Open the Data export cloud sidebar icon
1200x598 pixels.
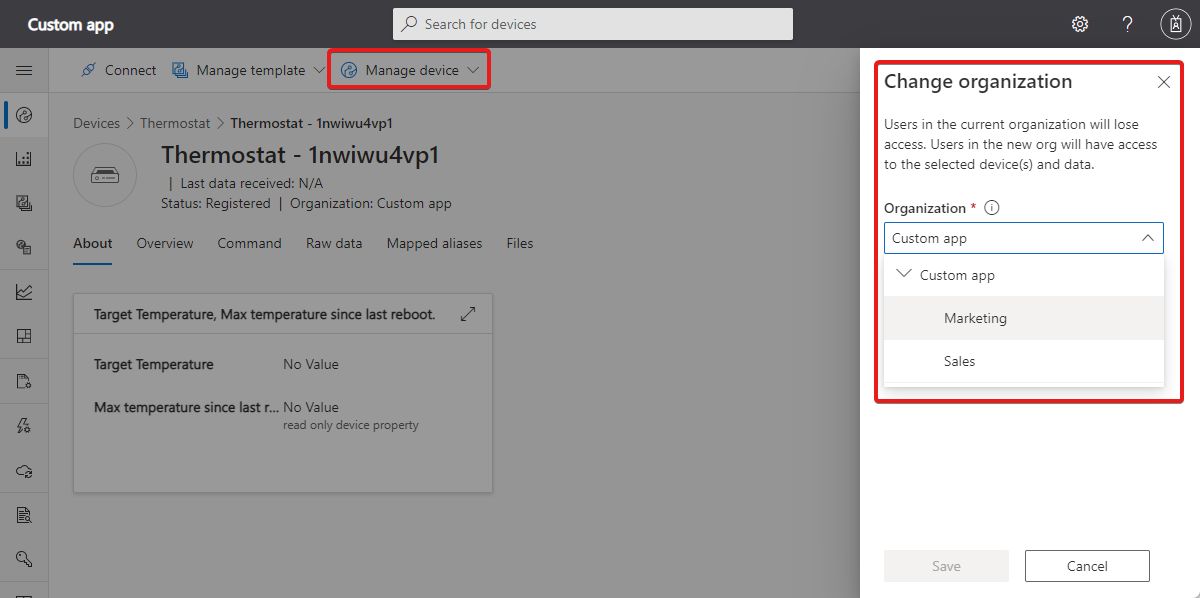pyautogui.click(x=24, y=470)
